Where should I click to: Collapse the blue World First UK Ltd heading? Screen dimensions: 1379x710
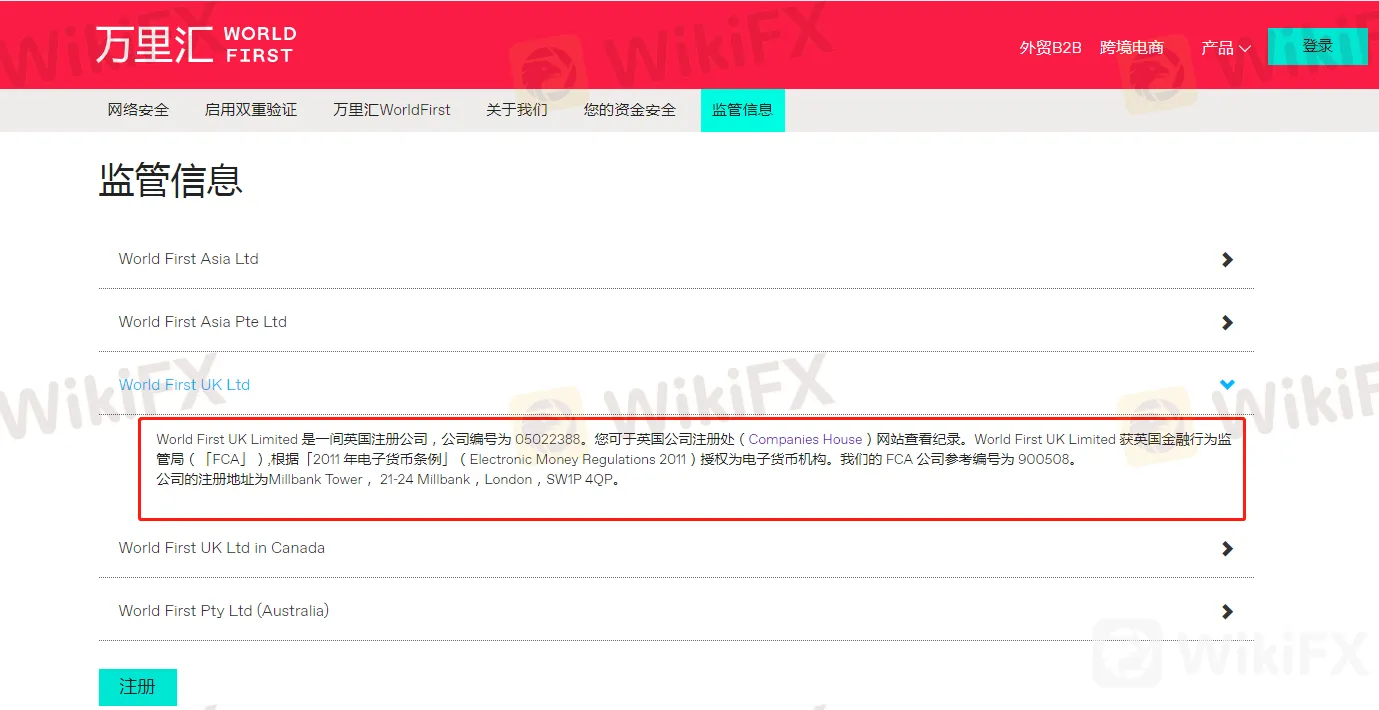184,385
